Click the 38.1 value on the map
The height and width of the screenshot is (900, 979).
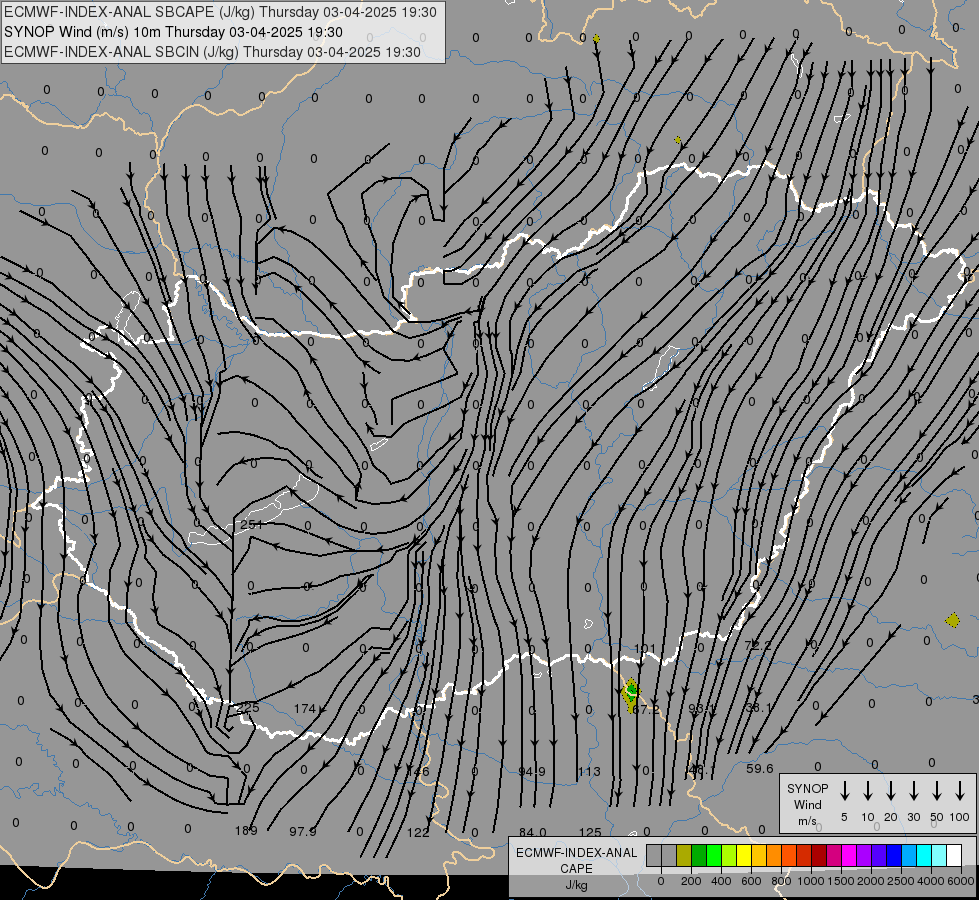tap(759, 708)
